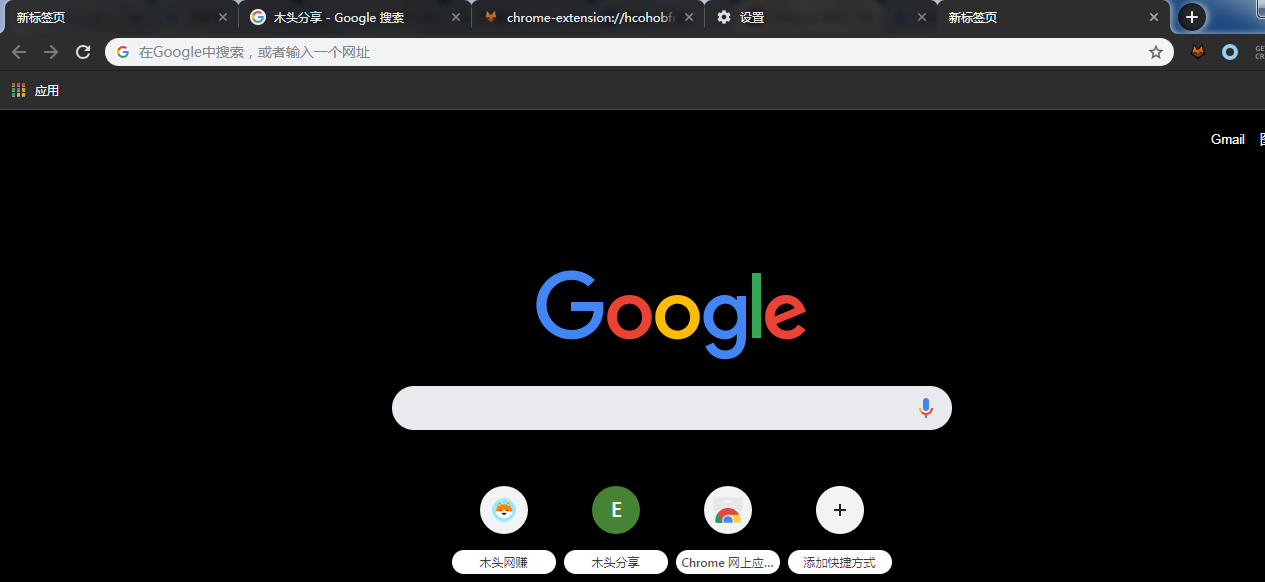The height and width of the screenshot is (582, 1265).
Task: Start voice search with the microphone icon
Action: (926, 408)
